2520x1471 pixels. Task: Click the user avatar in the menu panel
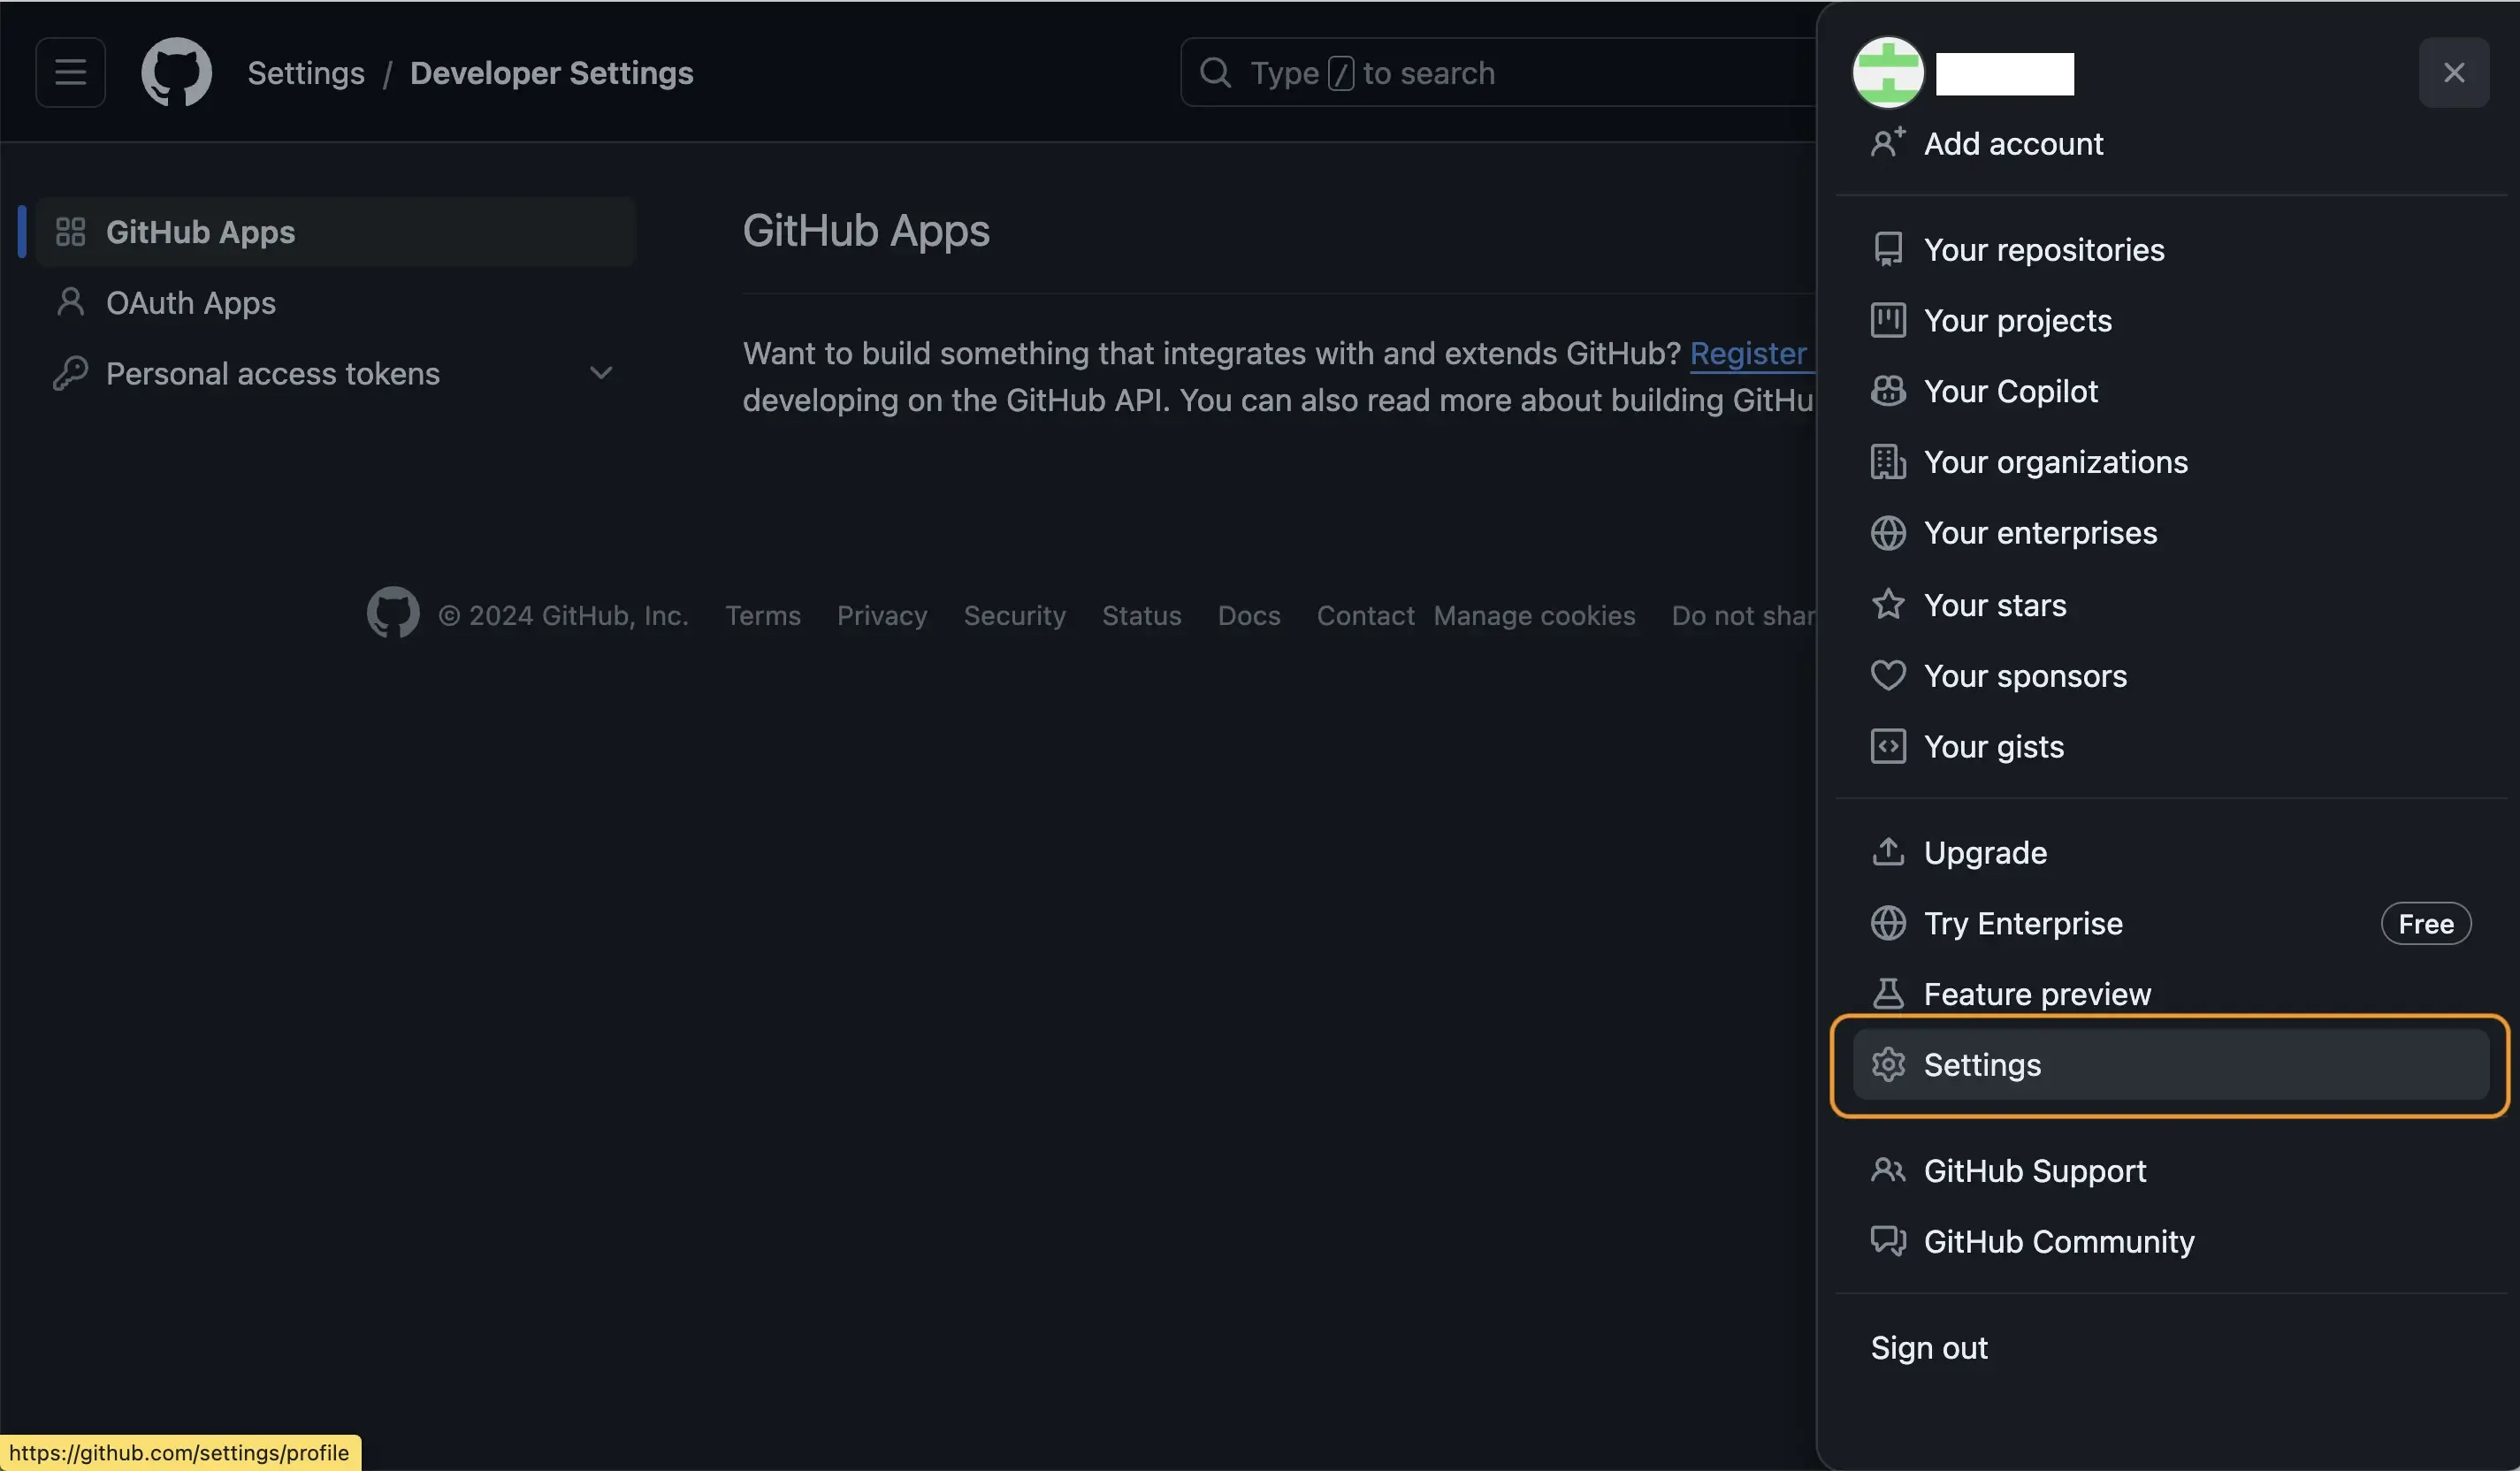click(1887, 72)
